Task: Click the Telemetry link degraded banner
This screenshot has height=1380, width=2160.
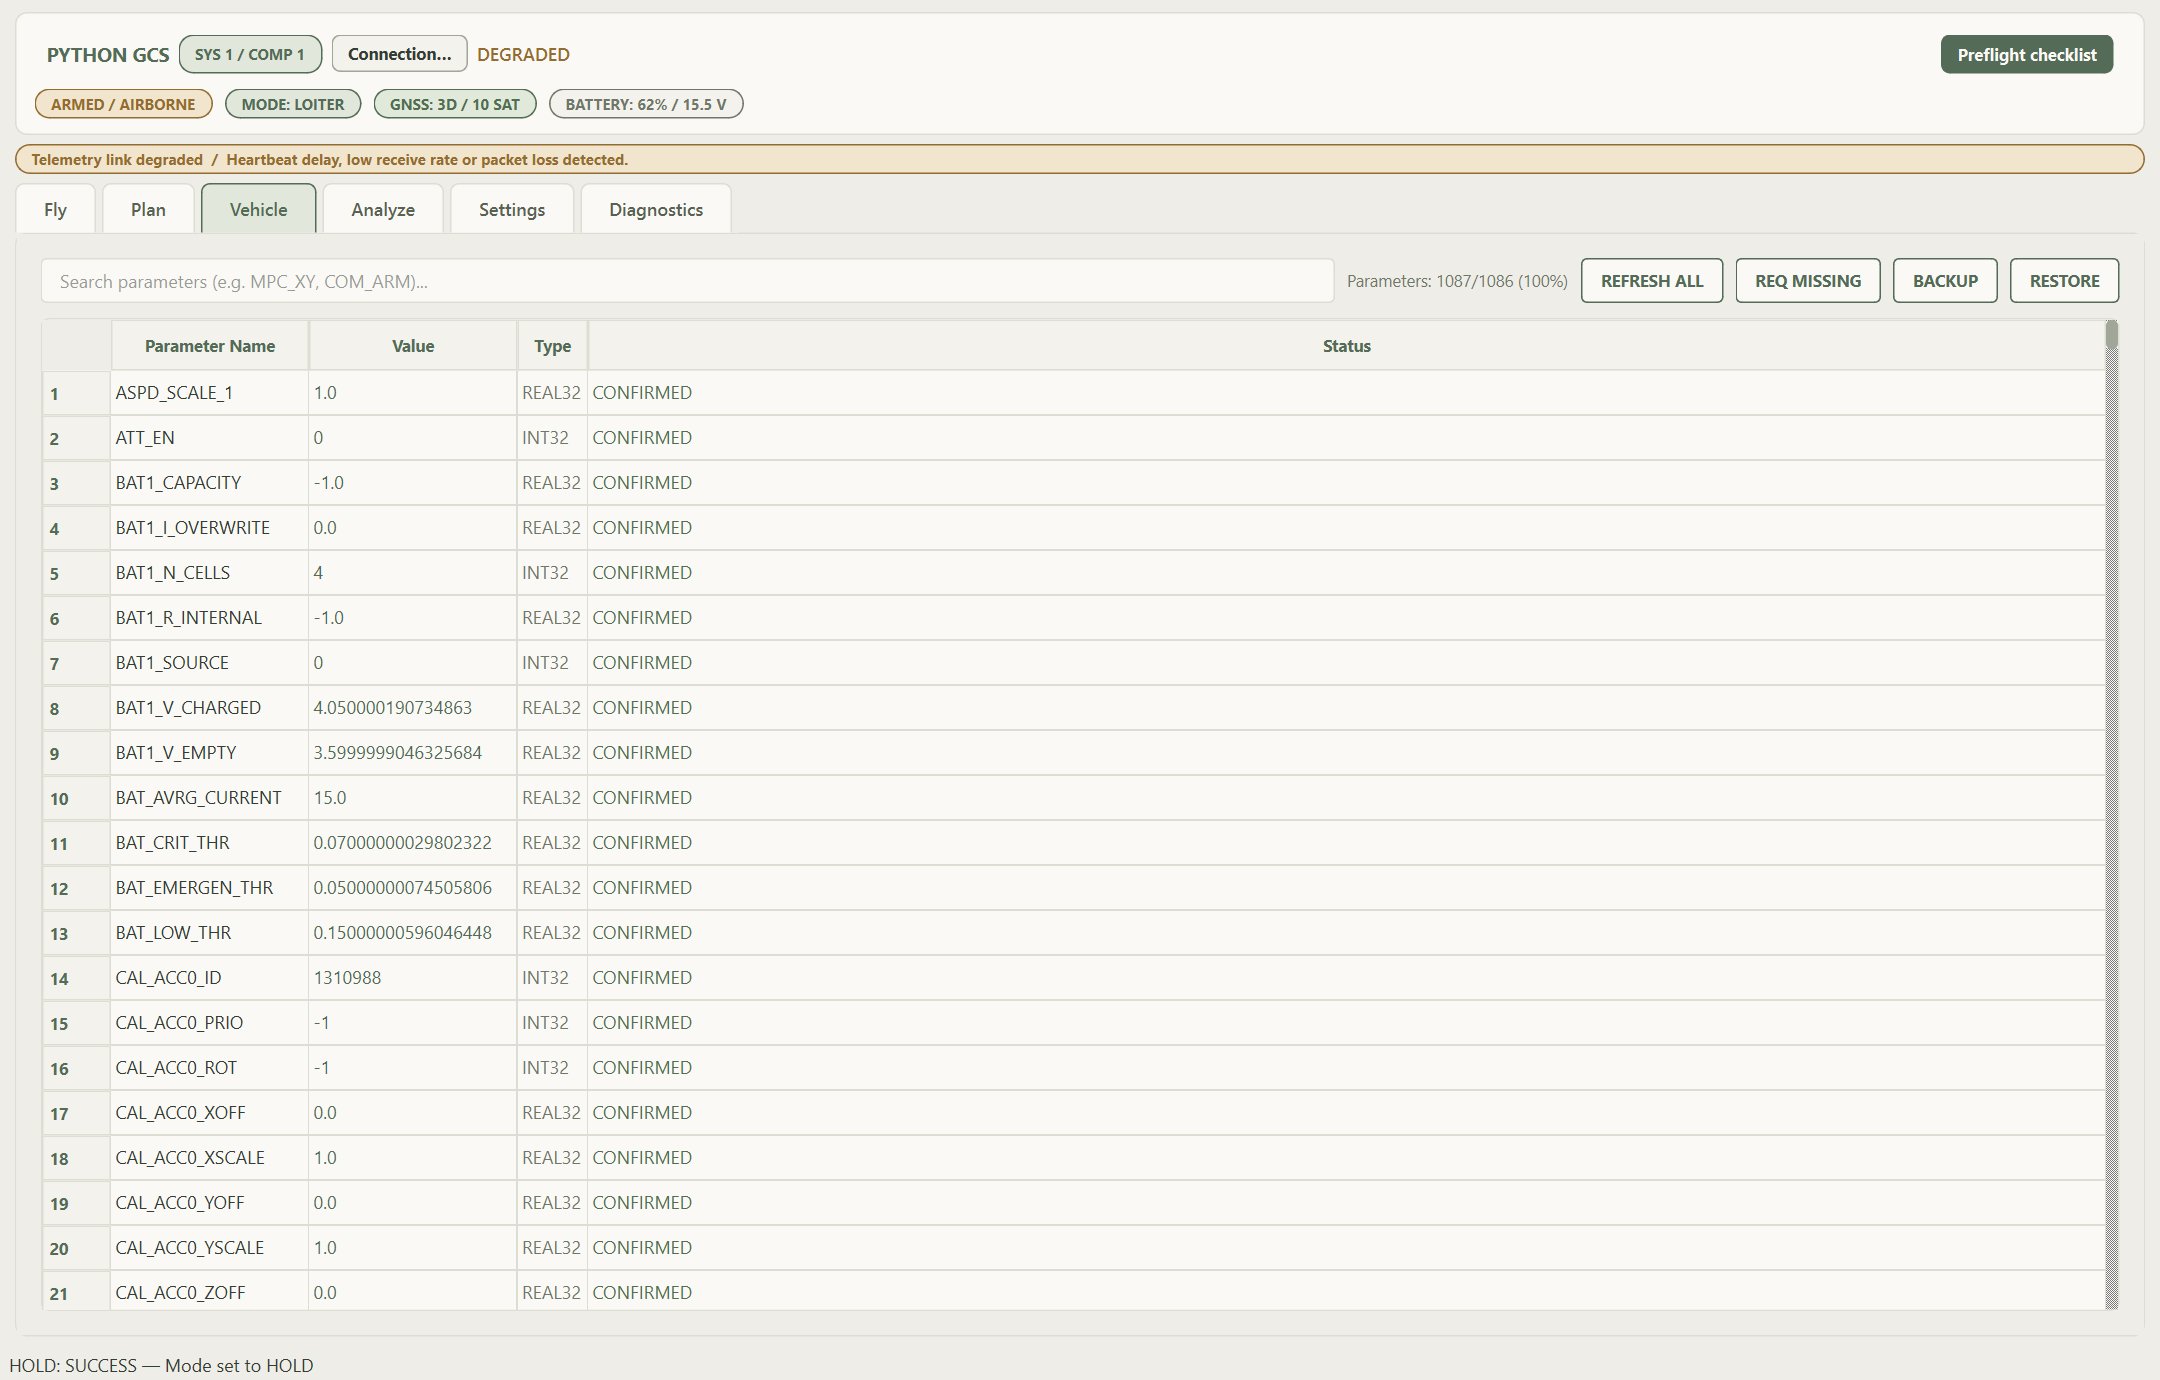Action: point(1080,159)
